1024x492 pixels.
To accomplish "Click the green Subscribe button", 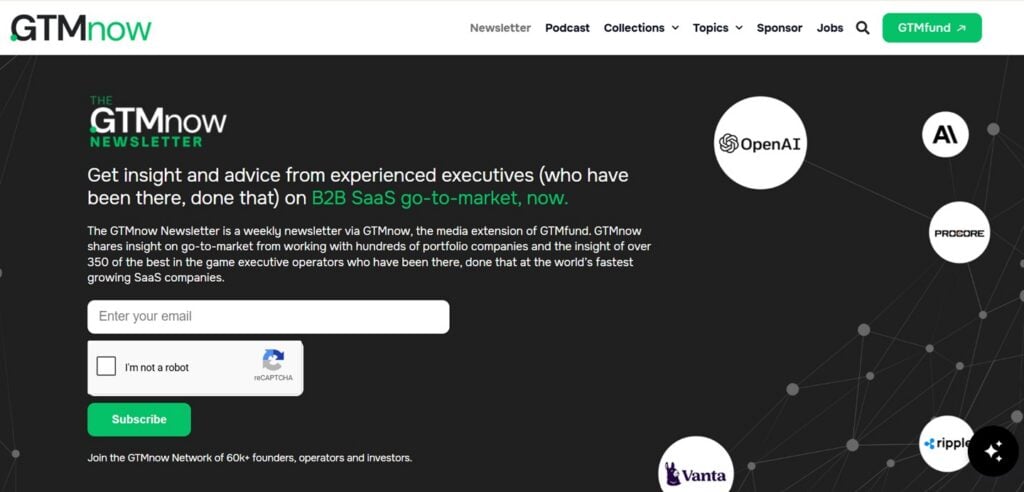I will [139, 419].
